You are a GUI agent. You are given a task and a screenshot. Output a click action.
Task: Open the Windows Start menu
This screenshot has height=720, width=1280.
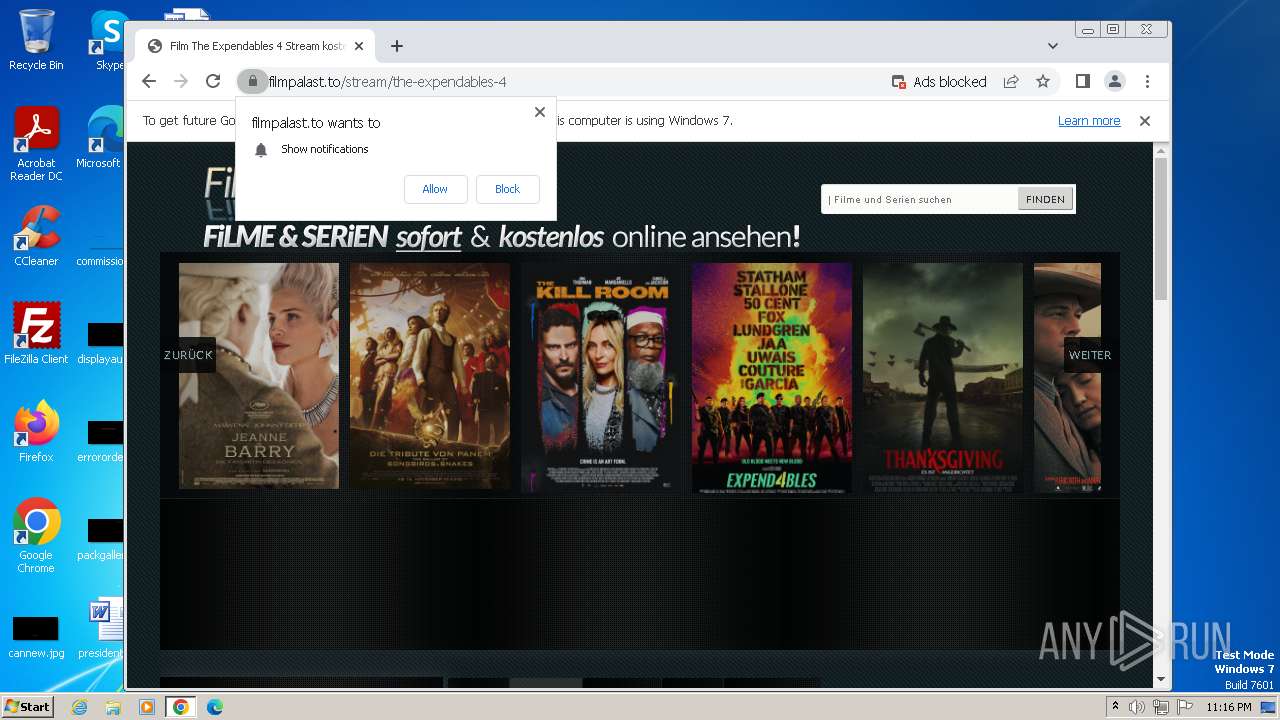(x=27, y=707)
